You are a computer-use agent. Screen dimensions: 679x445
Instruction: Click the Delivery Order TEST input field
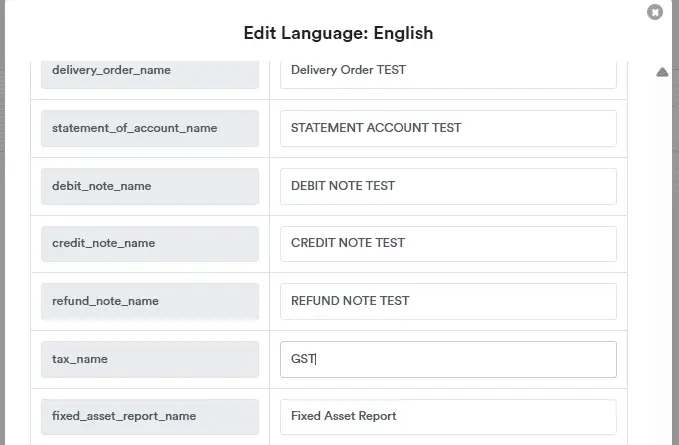(x=447, y=71)
